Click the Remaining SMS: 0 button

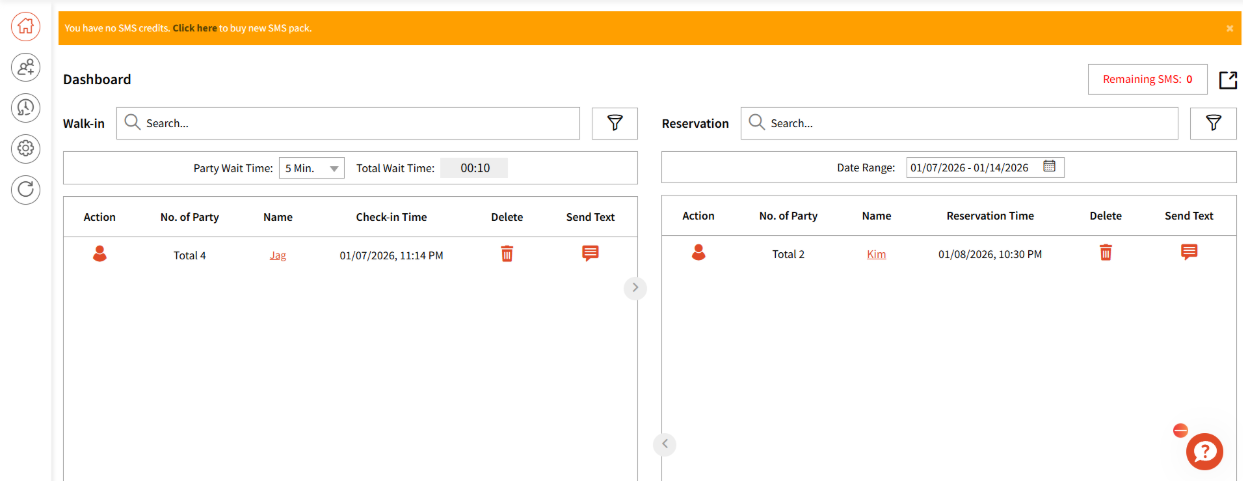pyautogui.click(x=1147, y=79)
